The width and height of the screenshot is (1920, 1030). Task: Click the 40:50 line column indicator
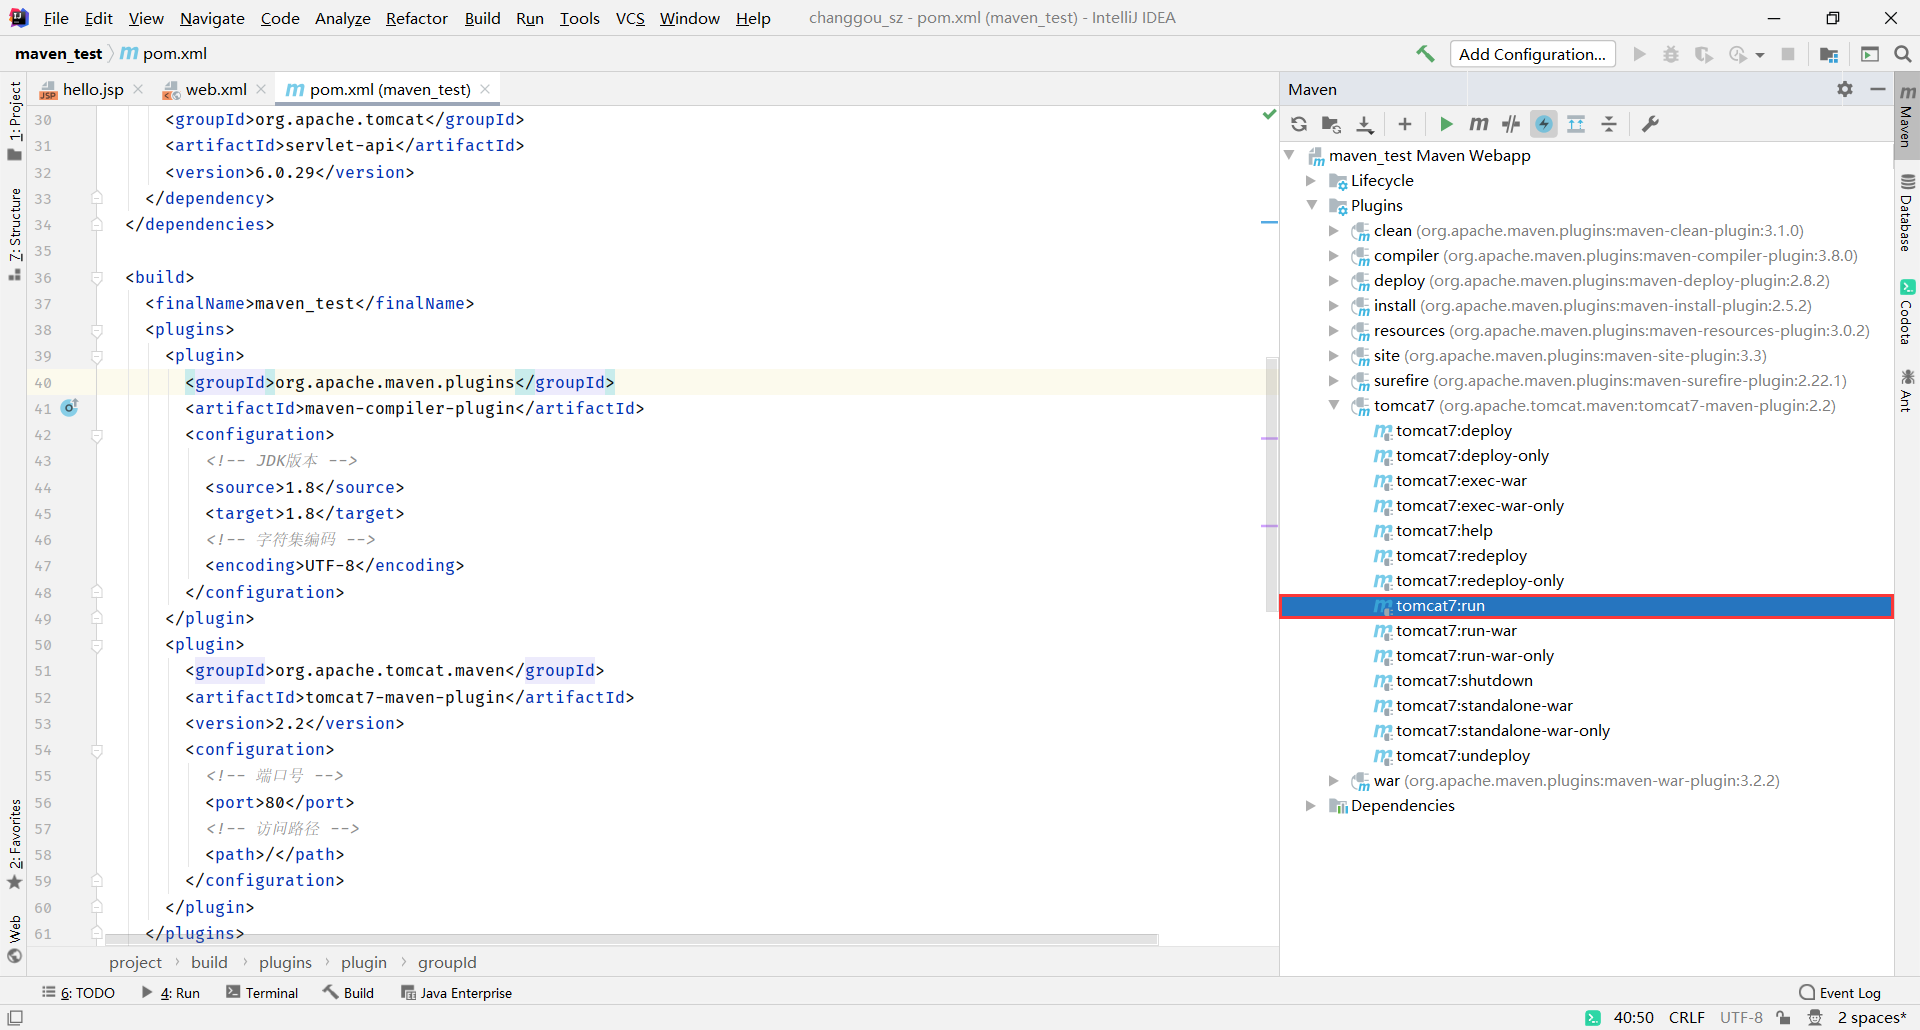[1633, 1017]
